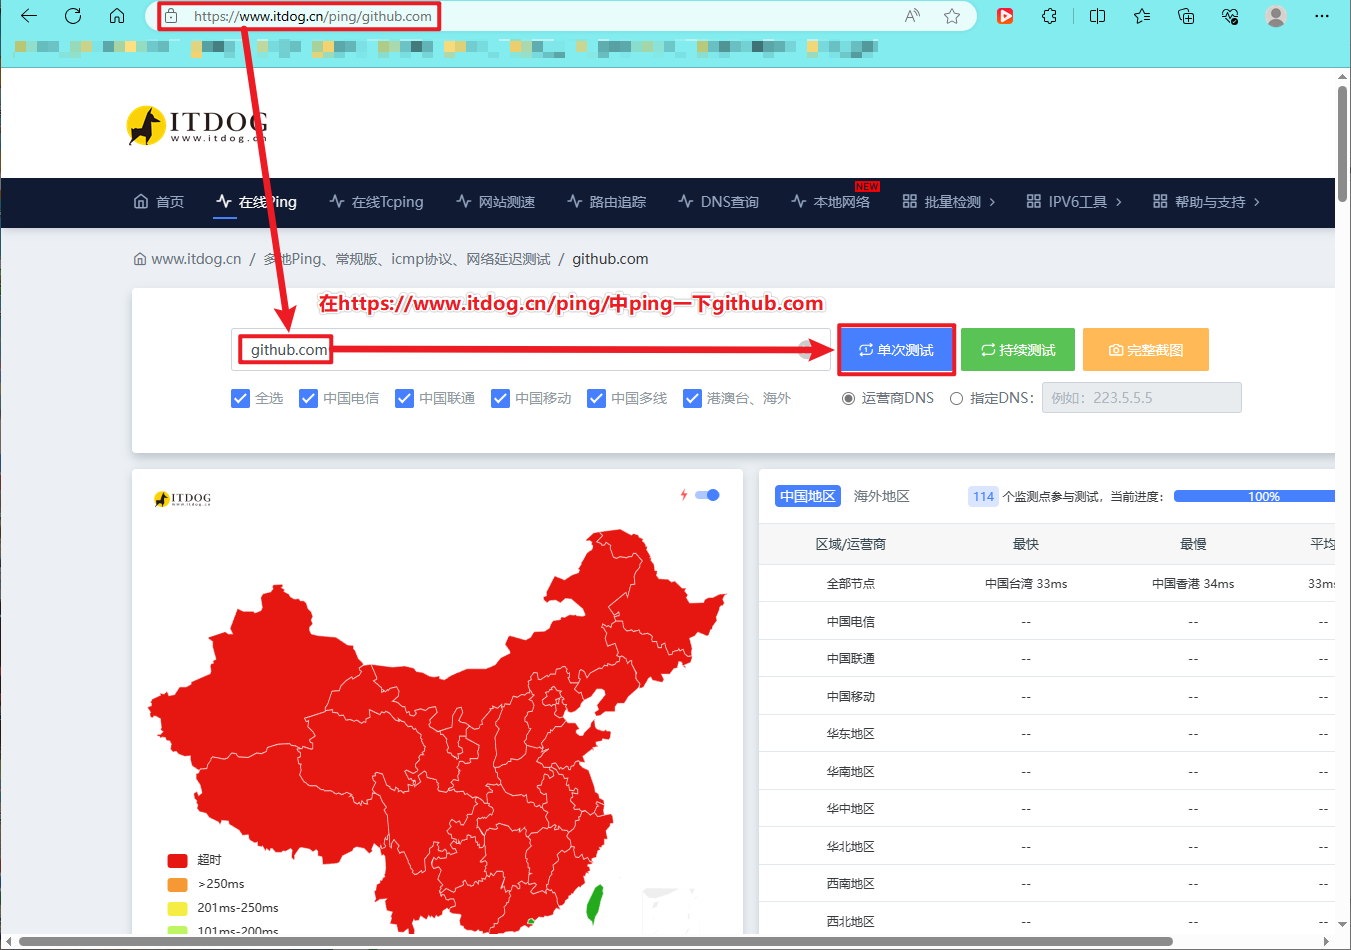
Task: Click the home icon beside 首页
Action: (141, 201)
